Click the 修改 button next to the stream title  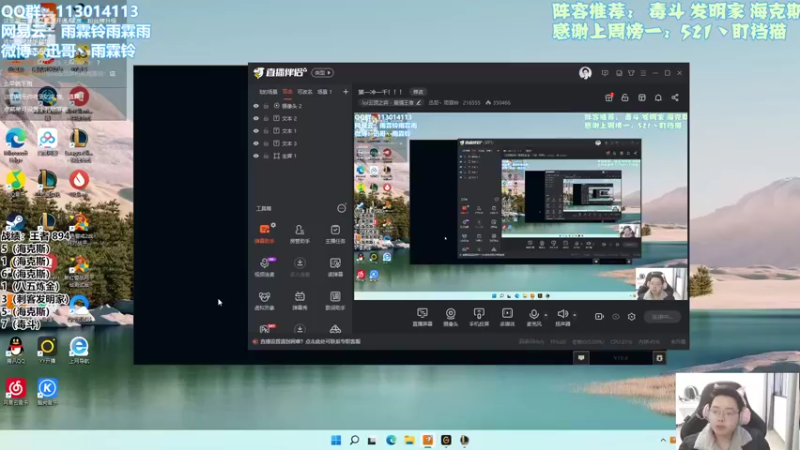pyautogui.click(x=418, y=92)
